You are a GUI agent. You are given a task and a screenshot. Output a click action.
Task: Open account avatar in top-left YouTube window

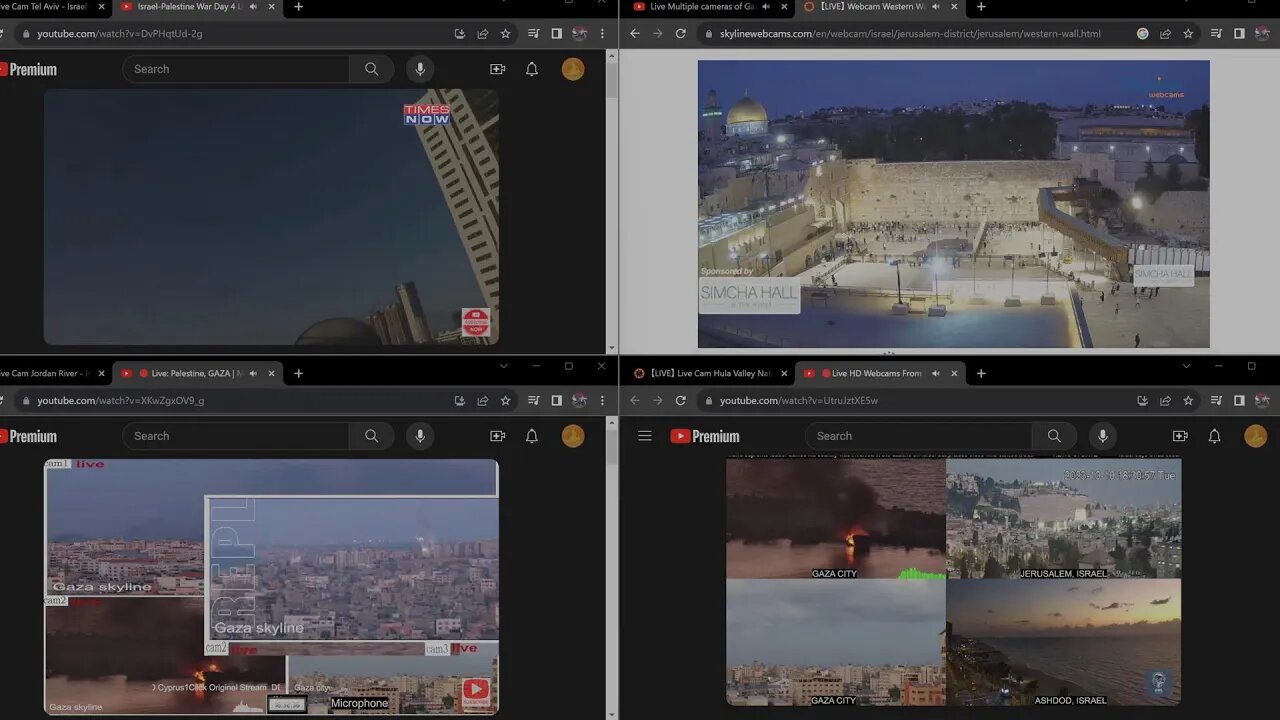click(573, 69)
